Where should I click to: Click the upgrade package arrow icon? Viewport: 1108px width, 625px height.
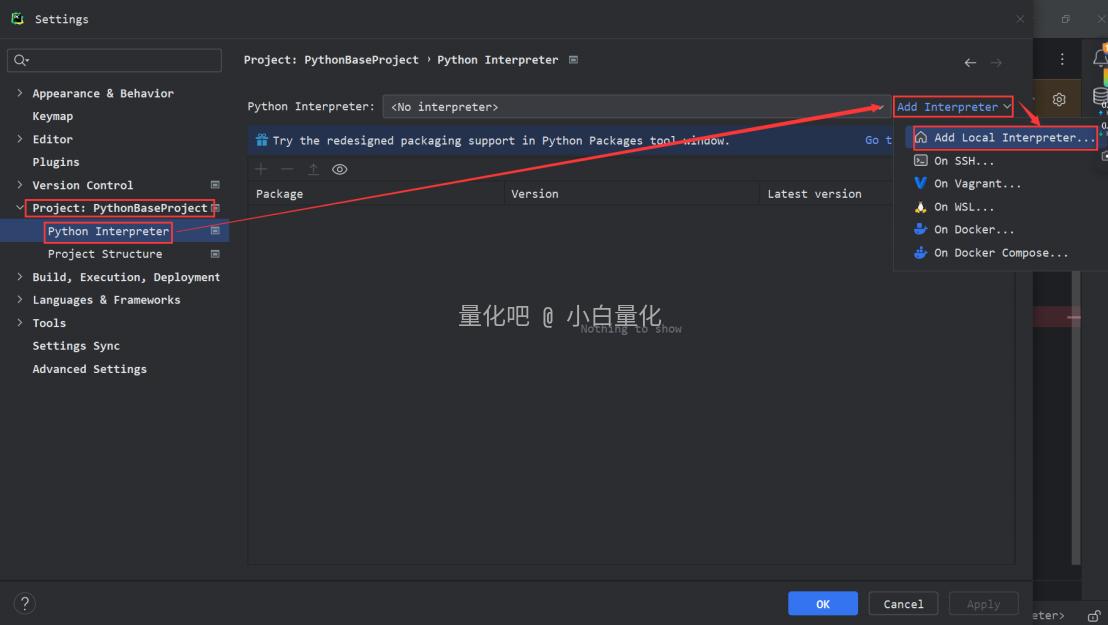pos(313,170)
